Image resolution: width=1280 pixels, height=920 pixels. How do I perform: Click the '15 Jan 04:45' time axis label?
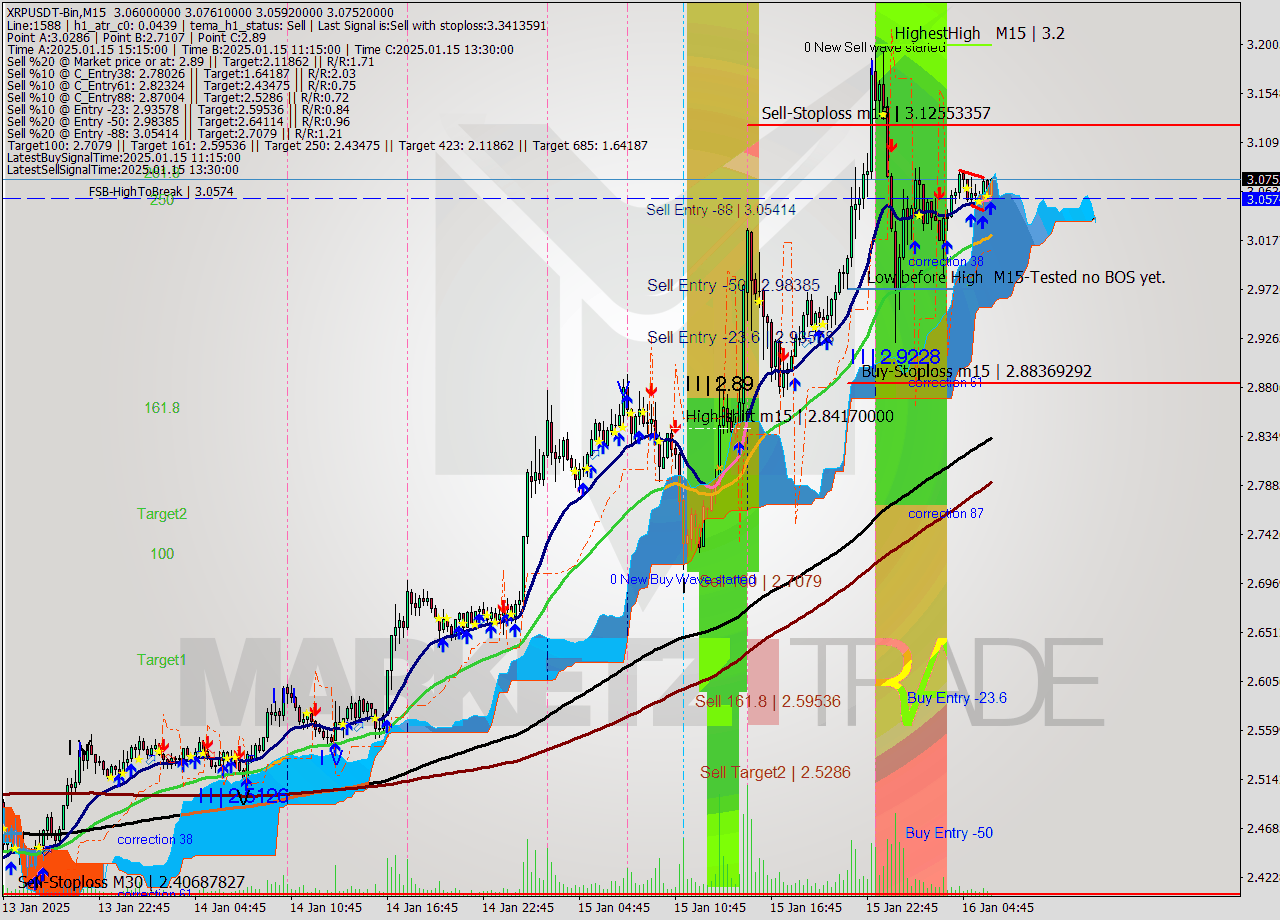[x=614, y=908]
